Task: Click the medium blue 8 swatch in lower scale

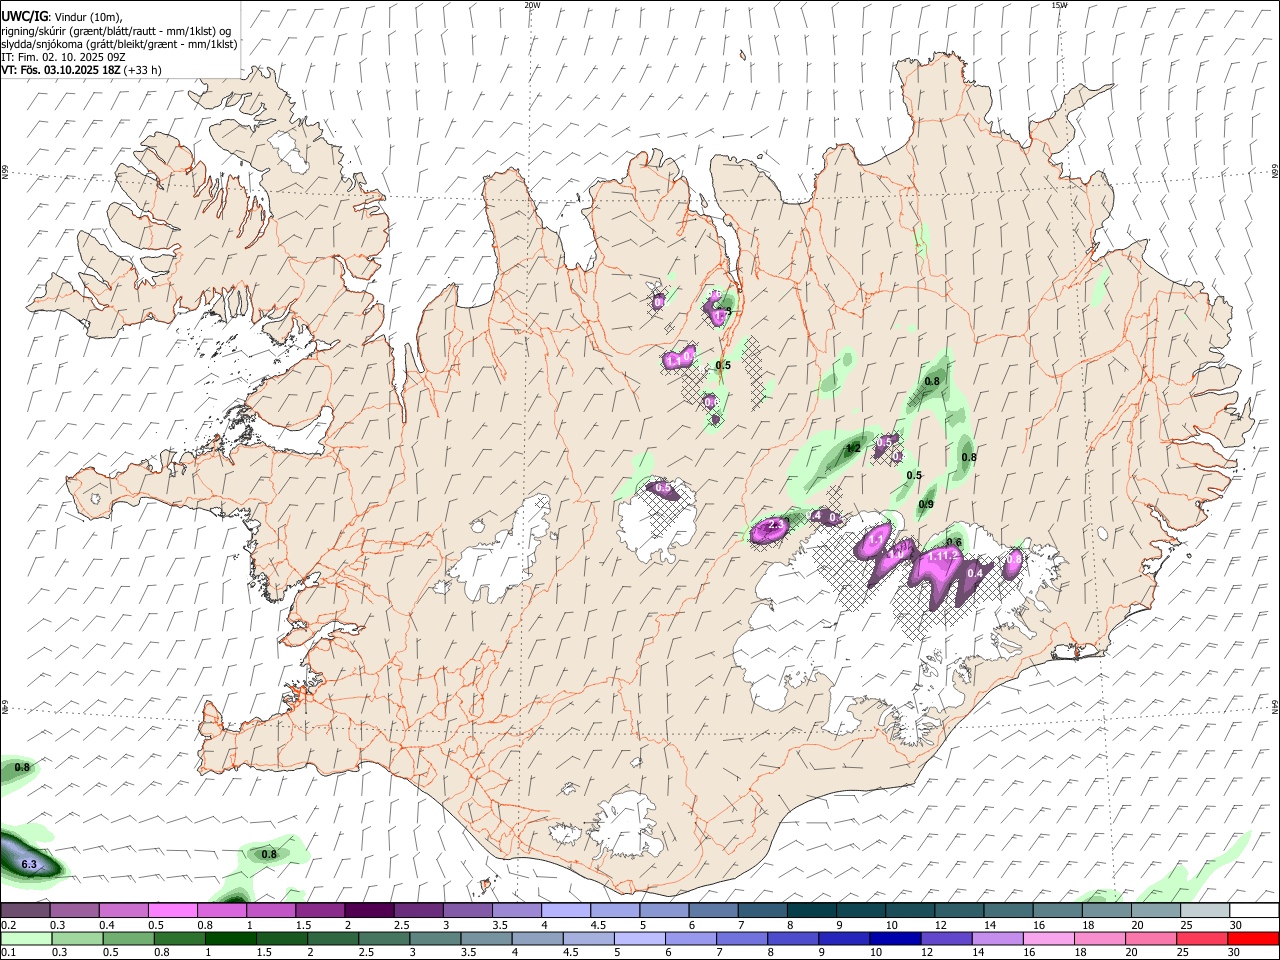Action: pyautogui.click(x=792, y=939)
